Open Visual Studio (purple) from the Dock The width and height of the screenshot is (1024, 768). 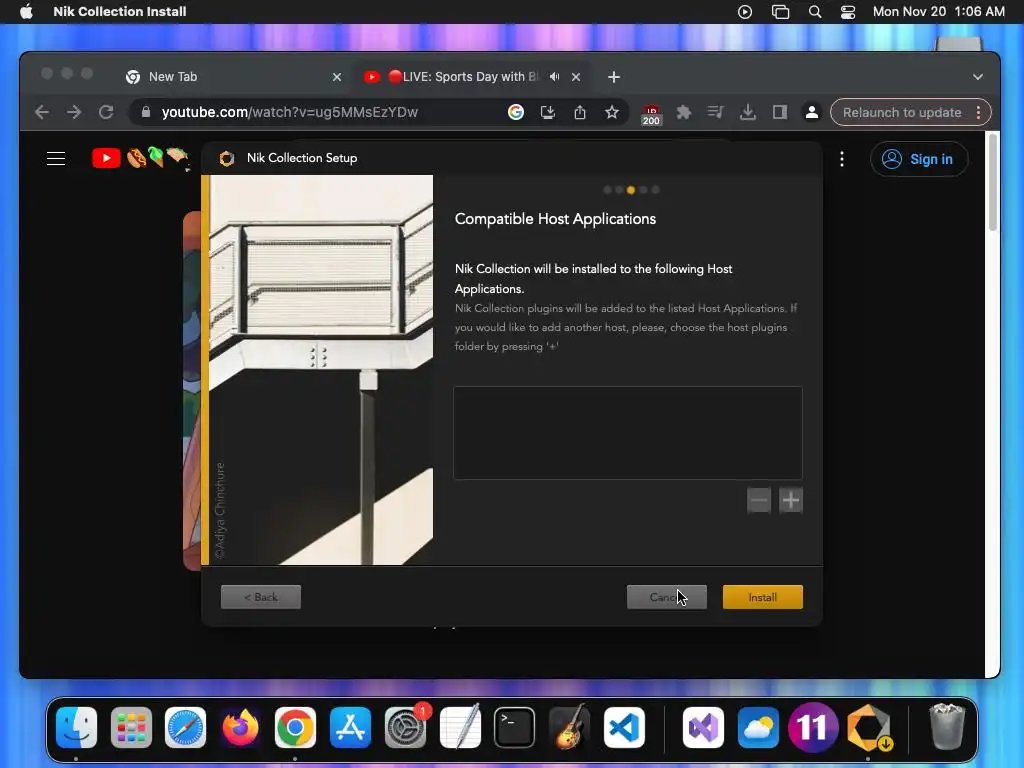tap(703, 727)
